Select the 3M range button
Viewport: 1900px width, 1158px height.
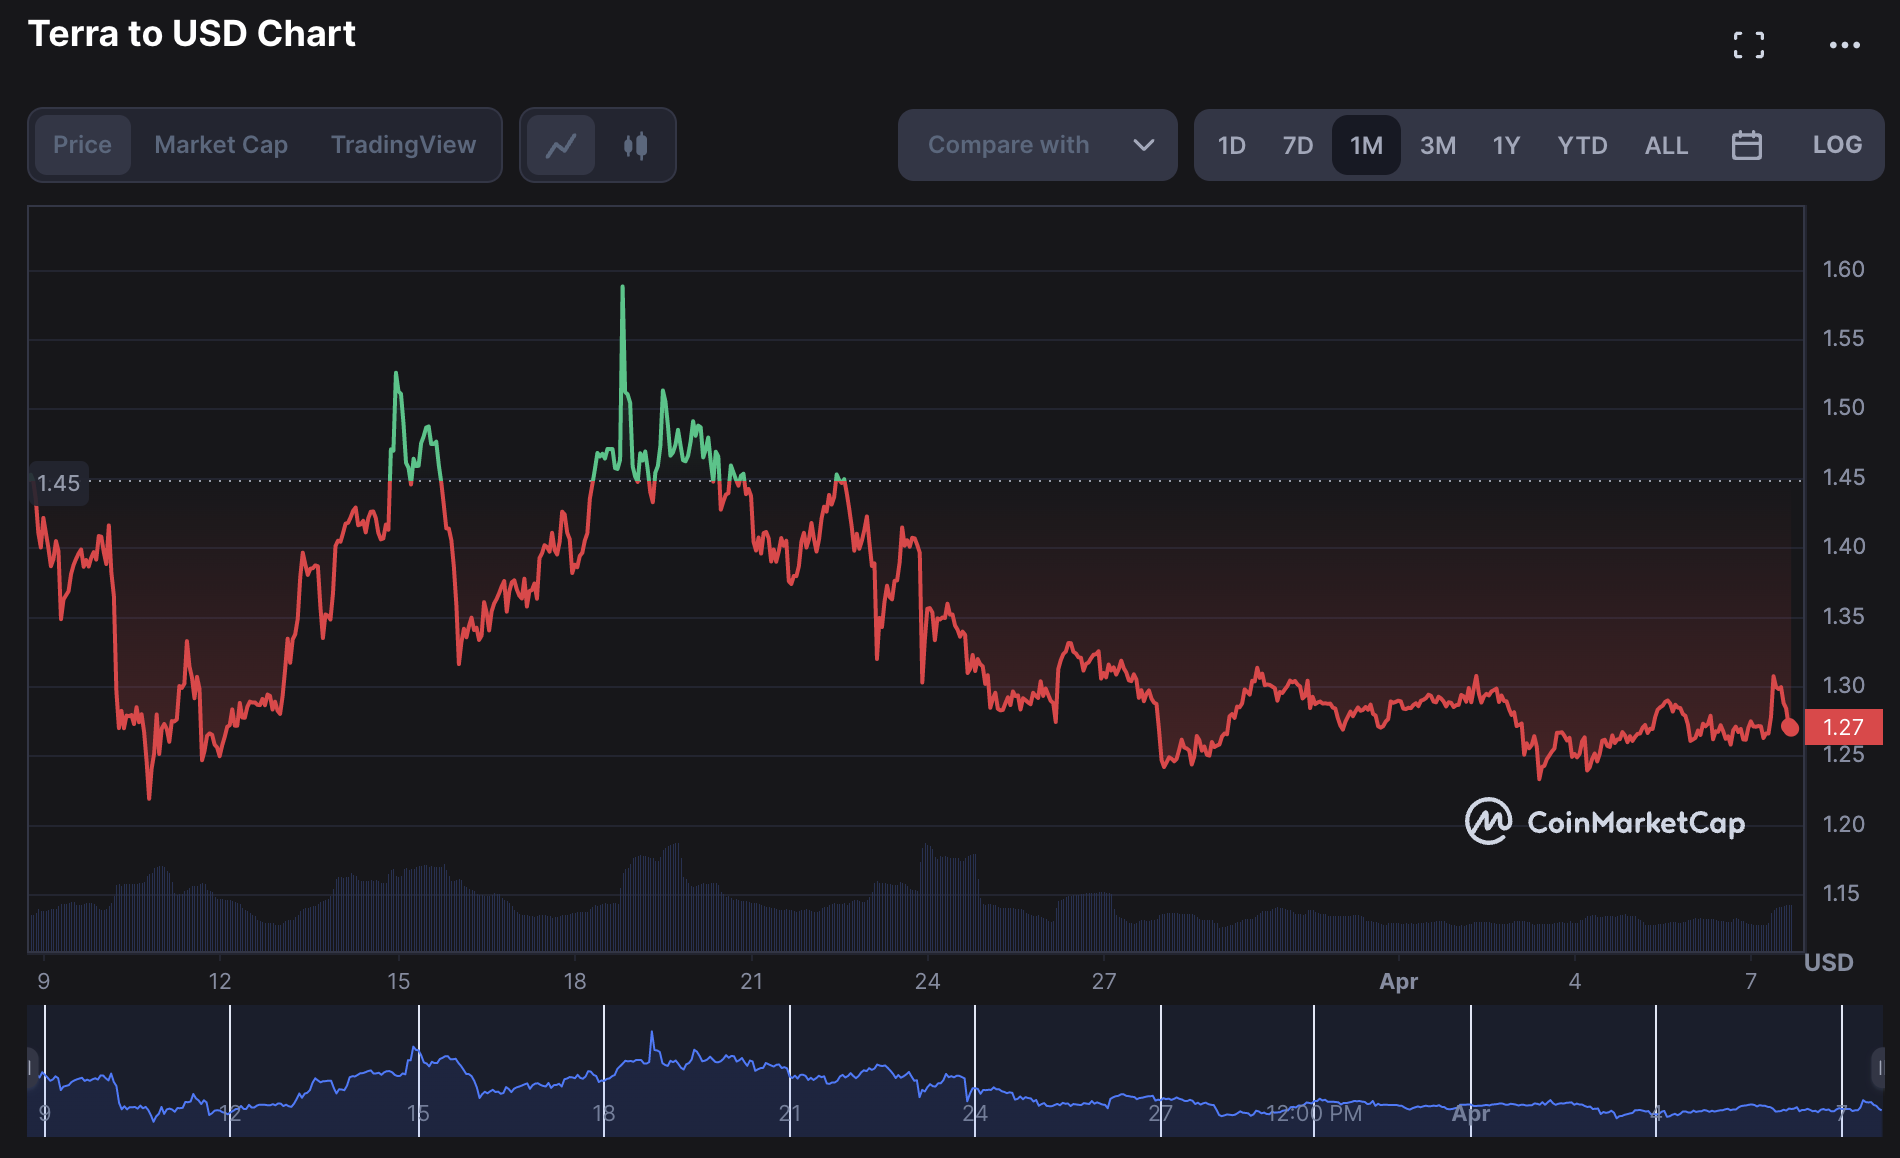[1437, 146]
